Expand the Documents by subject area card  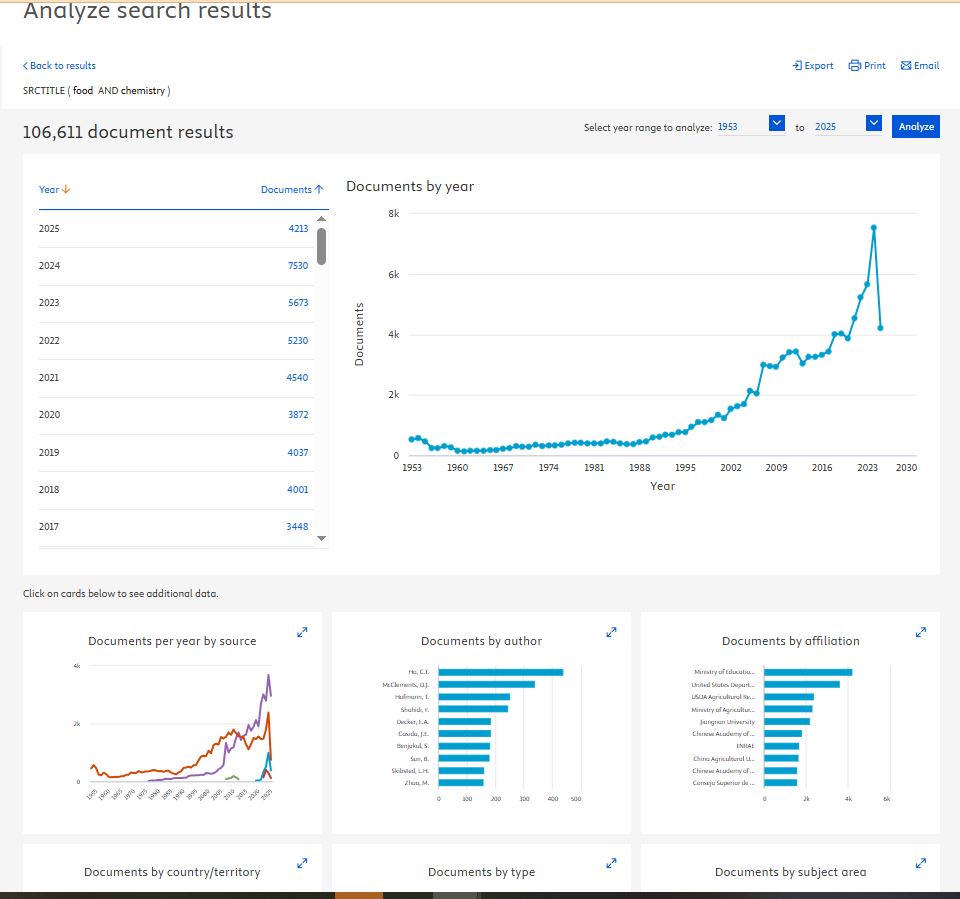pos(921,863)
